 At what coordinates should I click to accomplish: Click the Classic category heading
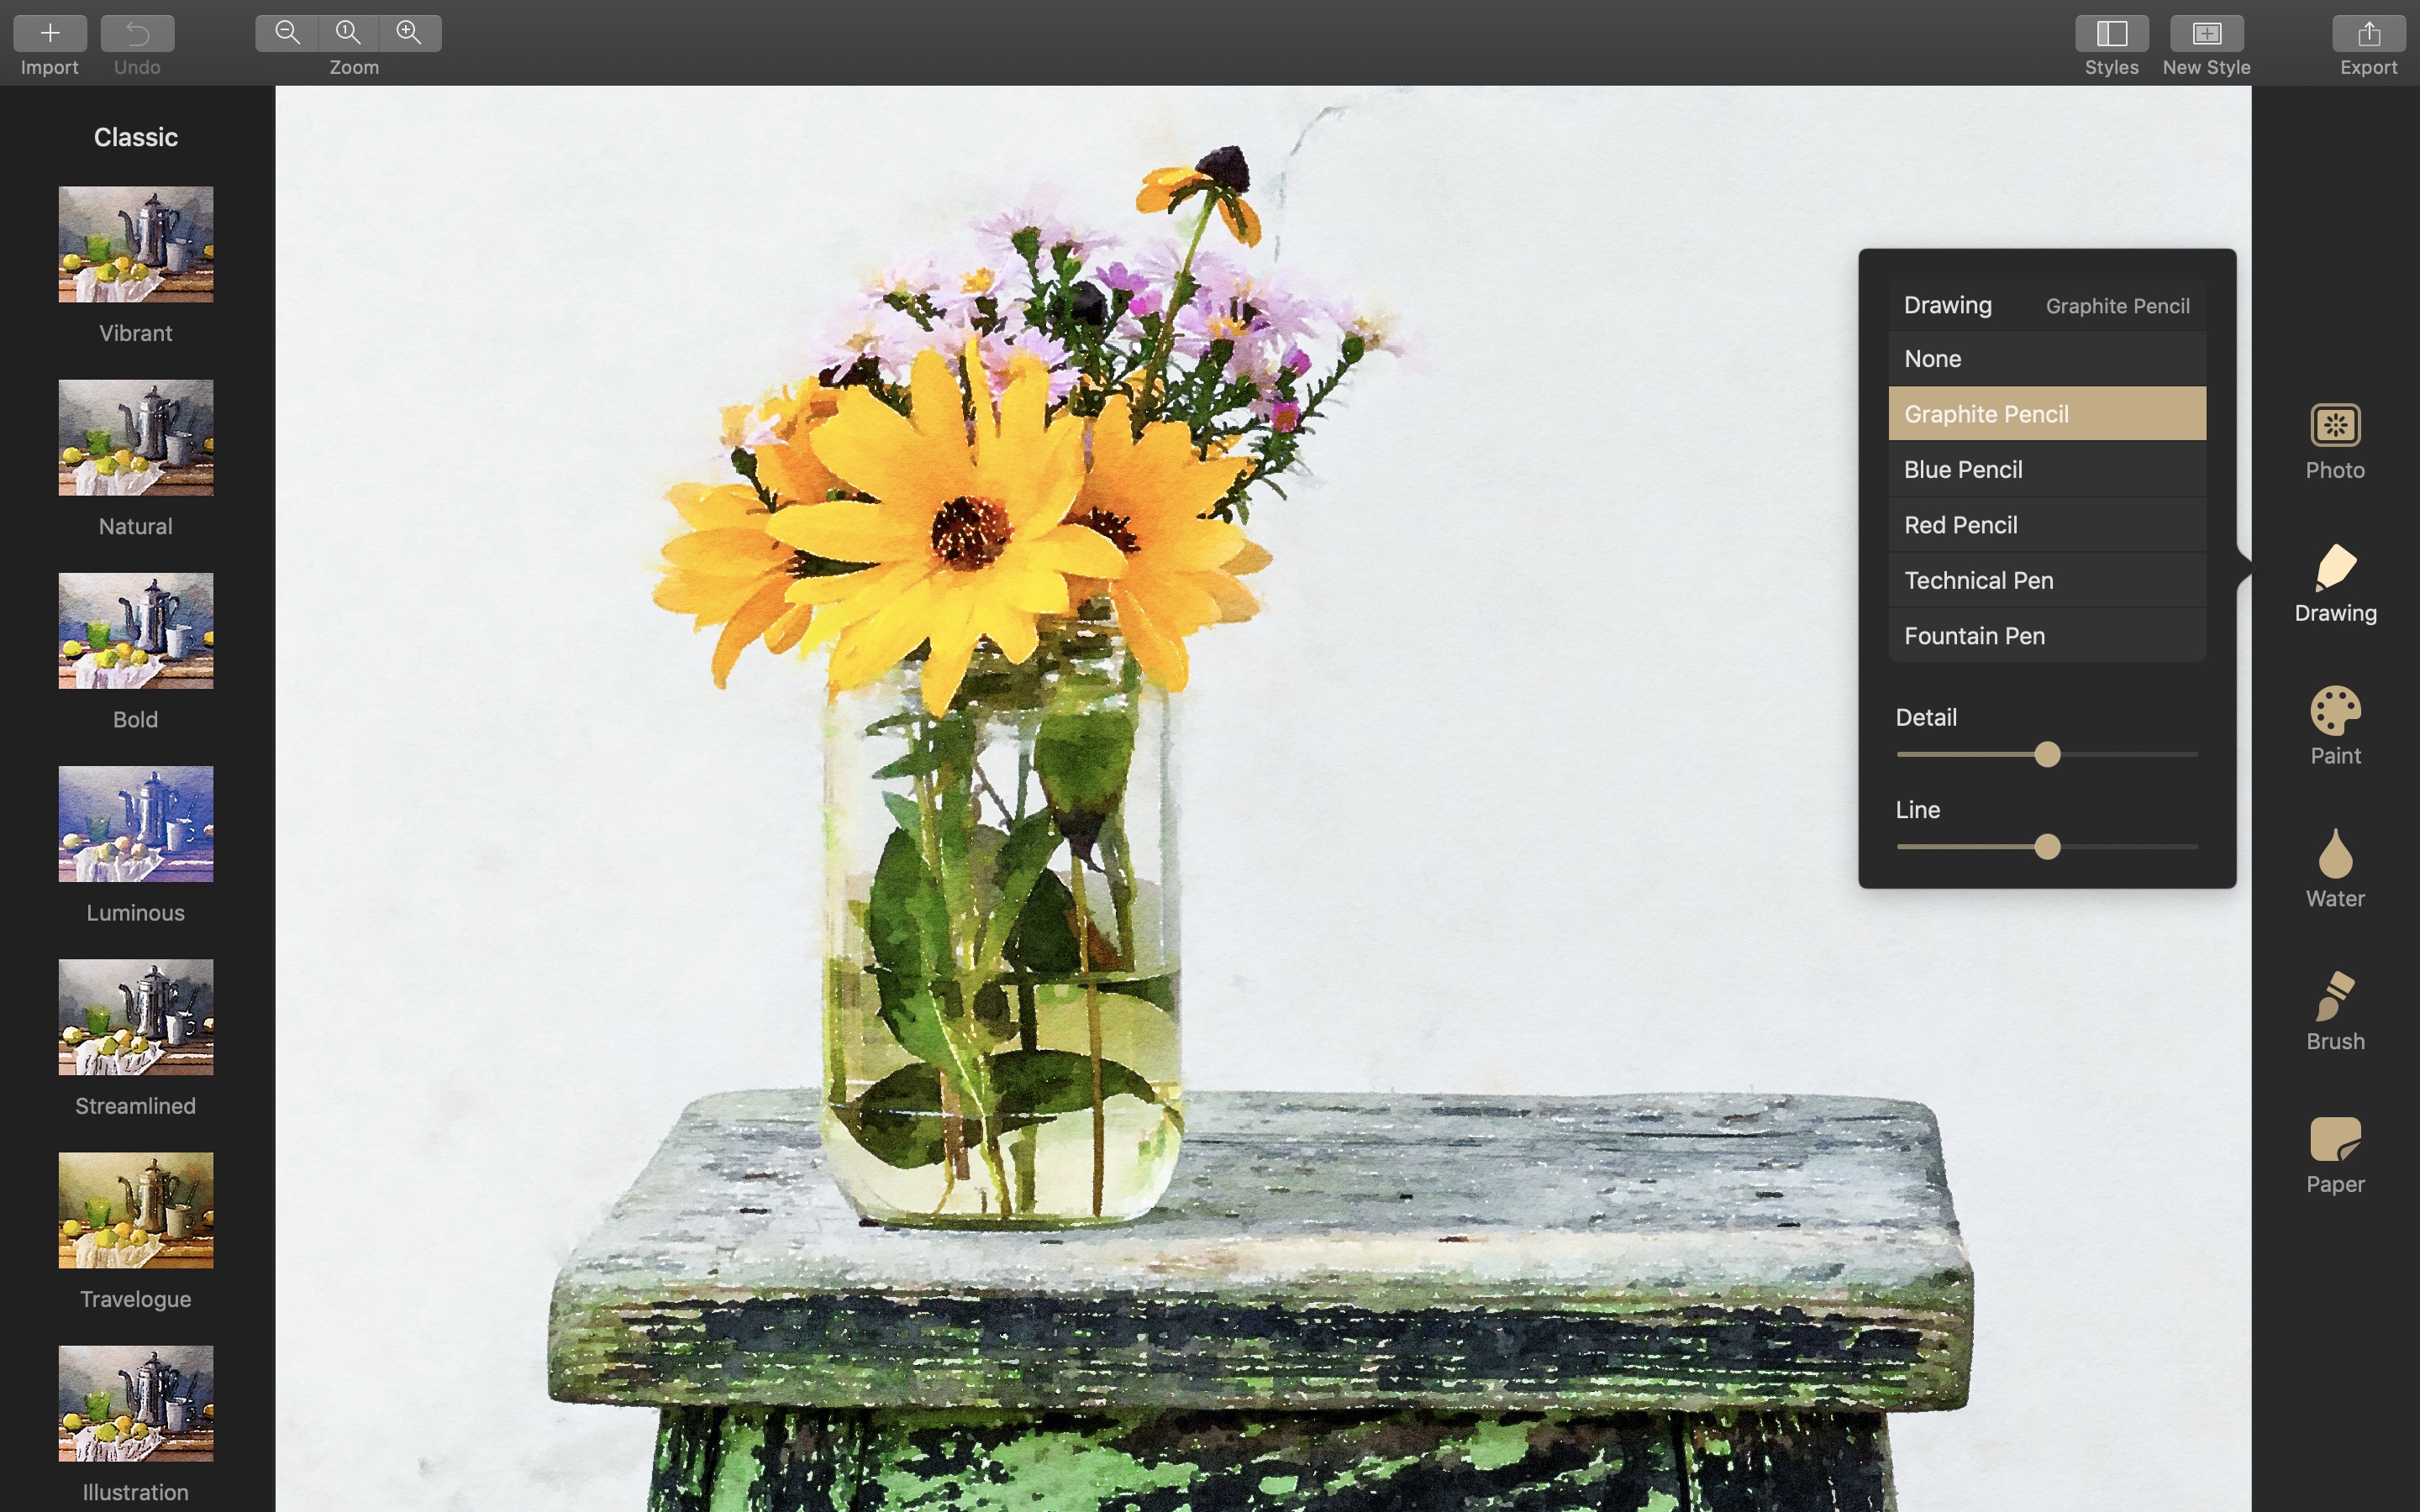pos(136,137)
